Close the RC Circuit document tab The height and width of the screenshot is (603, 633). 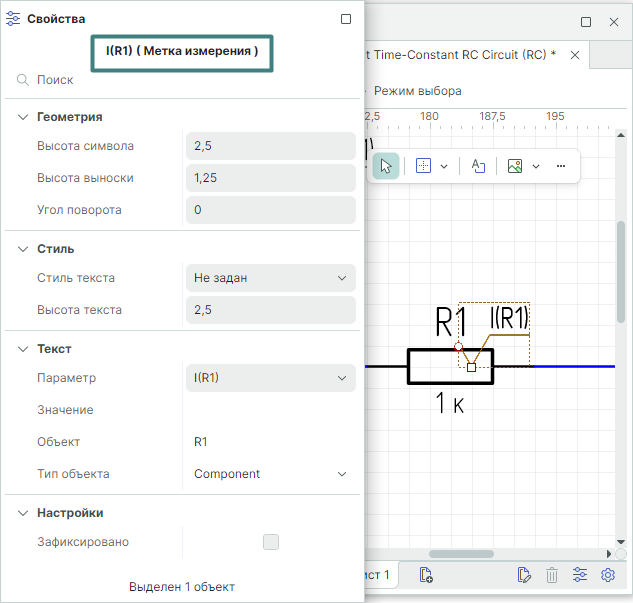pos(574,55)
